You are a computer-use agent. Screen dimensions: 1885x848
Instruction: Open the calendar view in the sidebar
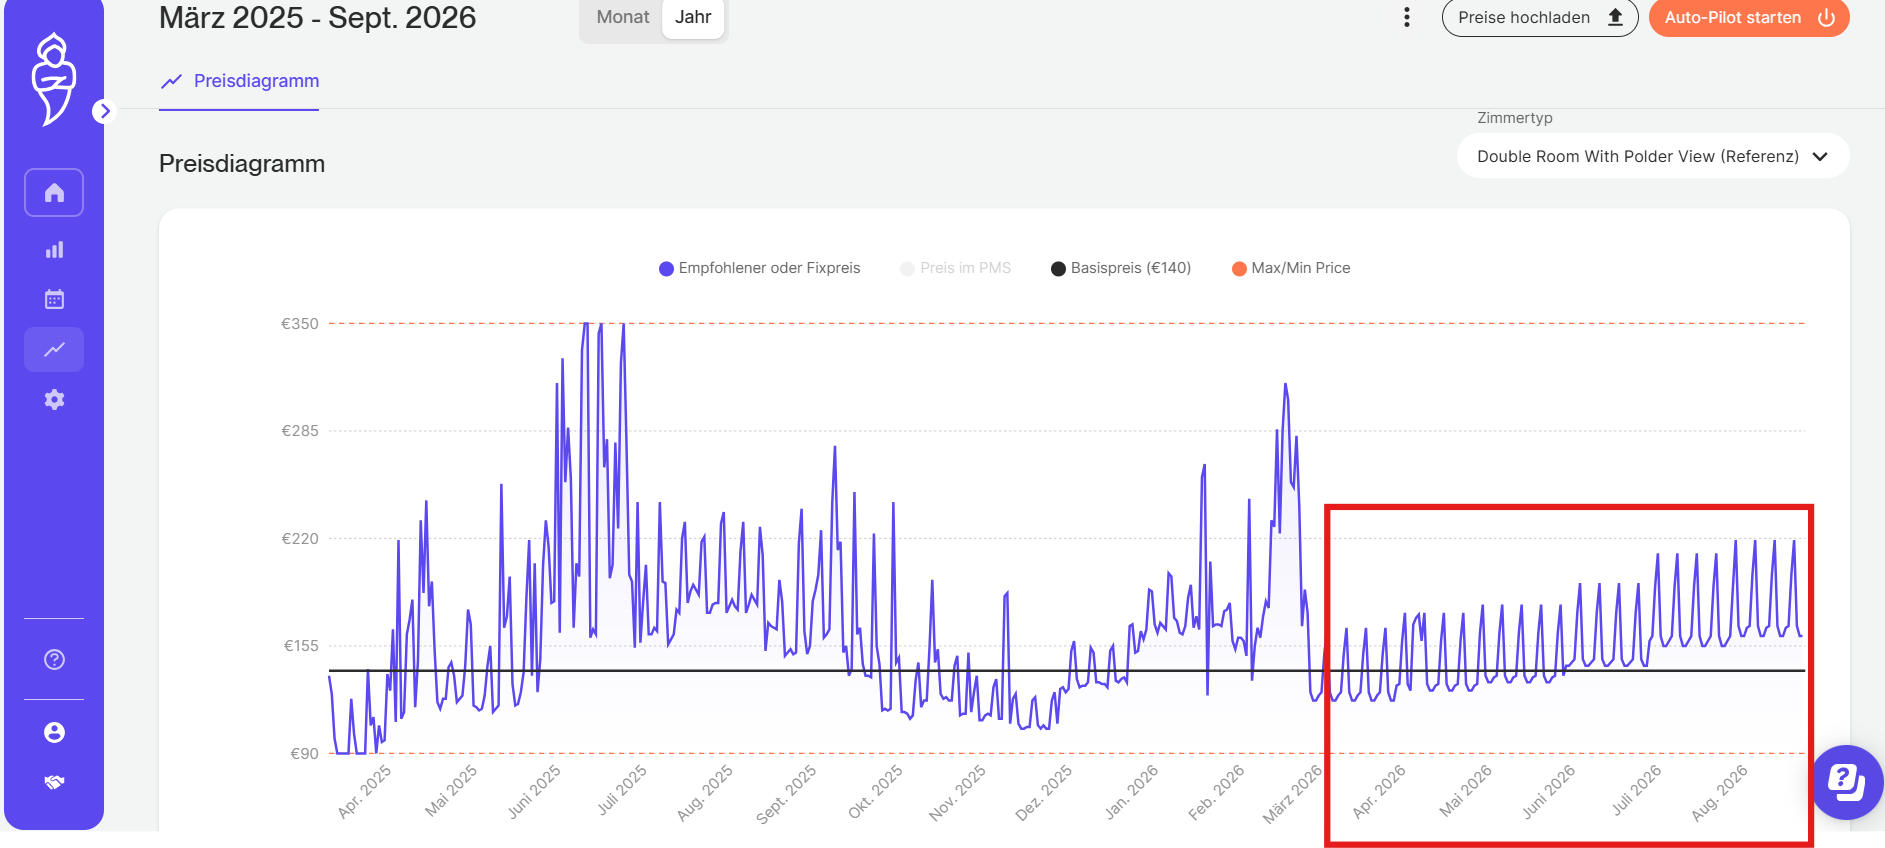tap(54, 299)
